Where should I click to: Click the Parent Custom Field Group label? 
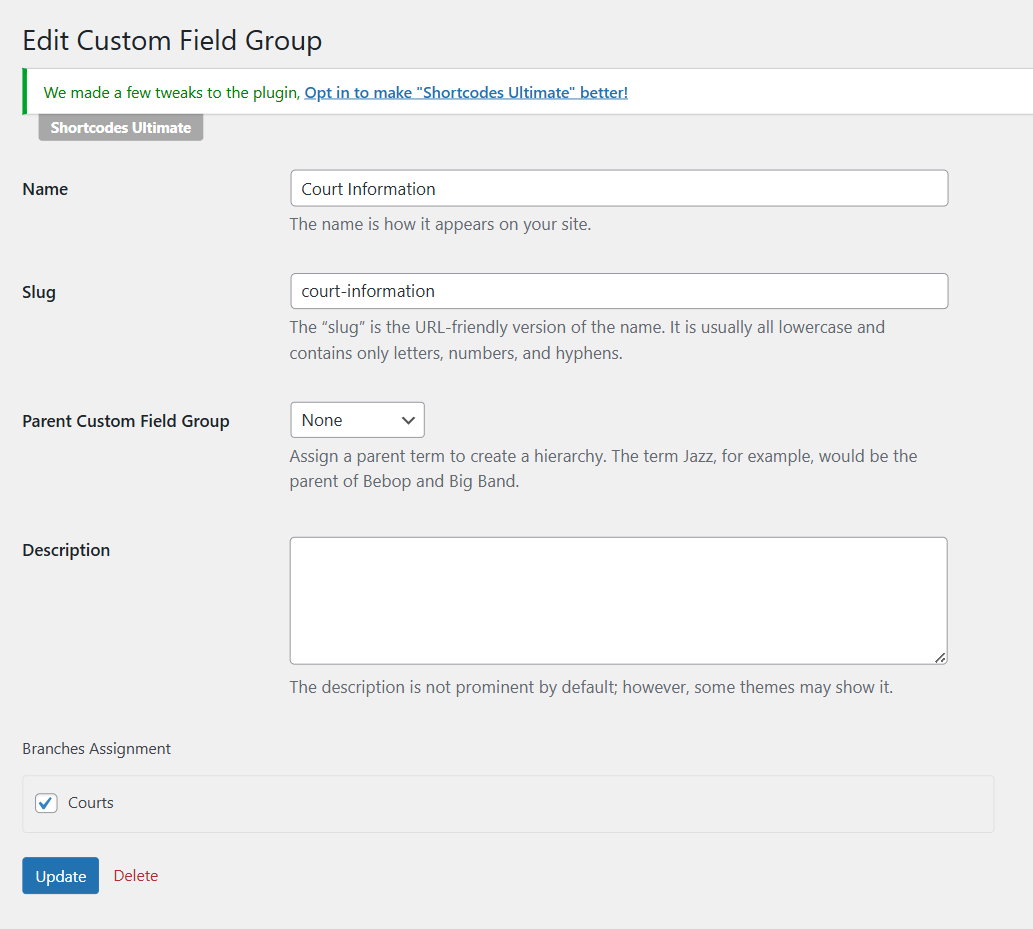[x=125, y=421]
